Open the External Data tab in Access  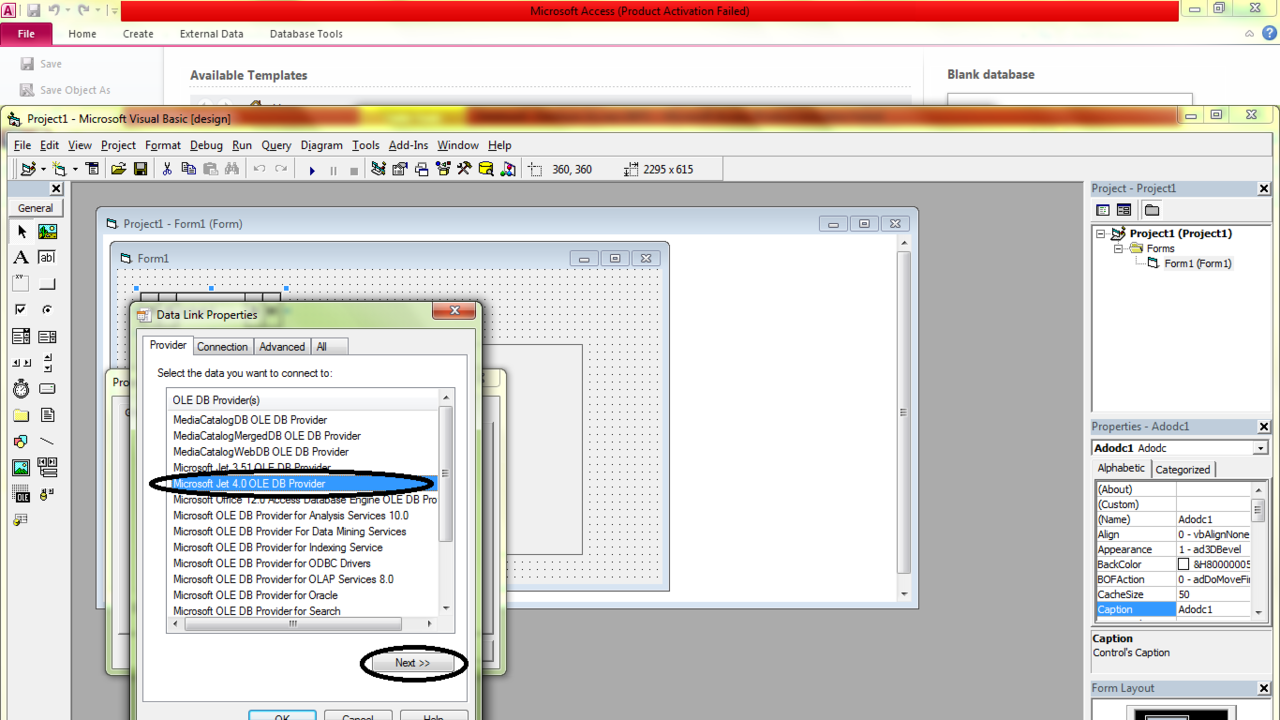pyautogui.click(x=211, y=33)
